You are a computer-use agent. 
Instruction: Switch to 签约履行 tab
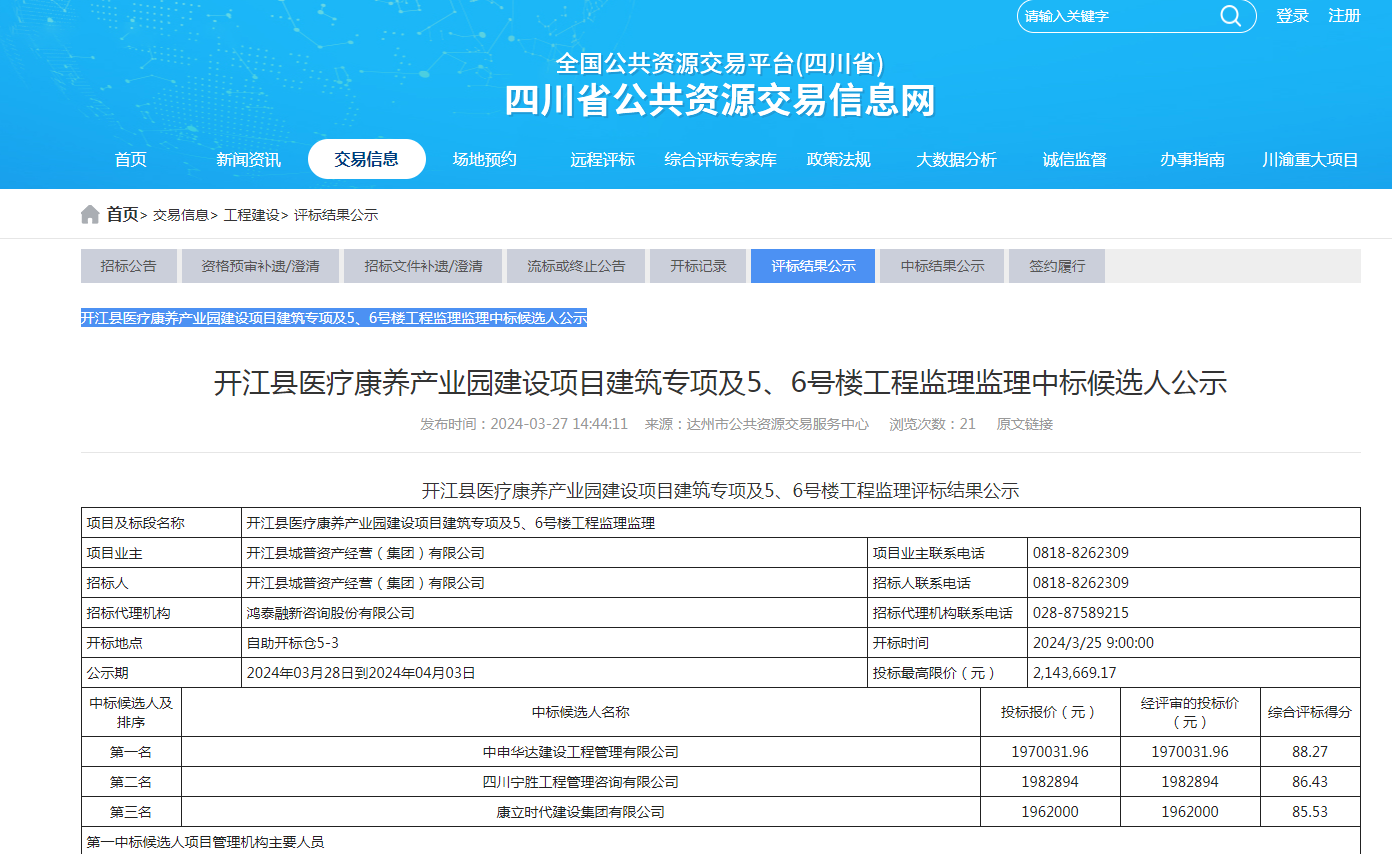click(1057, 266)
